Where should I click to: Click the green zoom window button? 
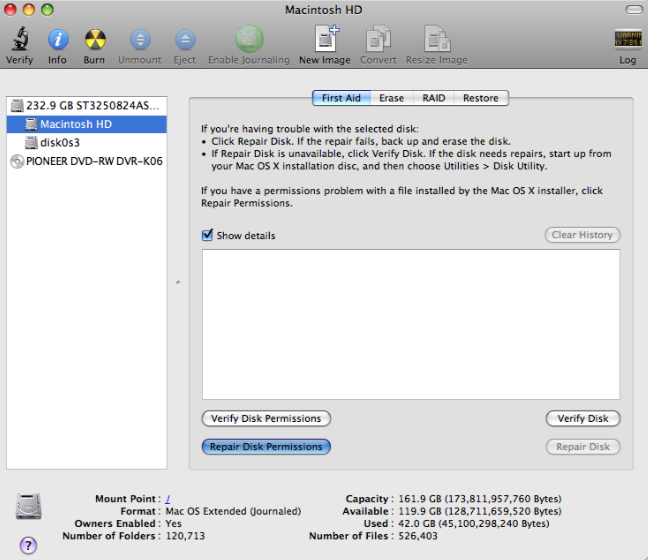coord(48,10)
